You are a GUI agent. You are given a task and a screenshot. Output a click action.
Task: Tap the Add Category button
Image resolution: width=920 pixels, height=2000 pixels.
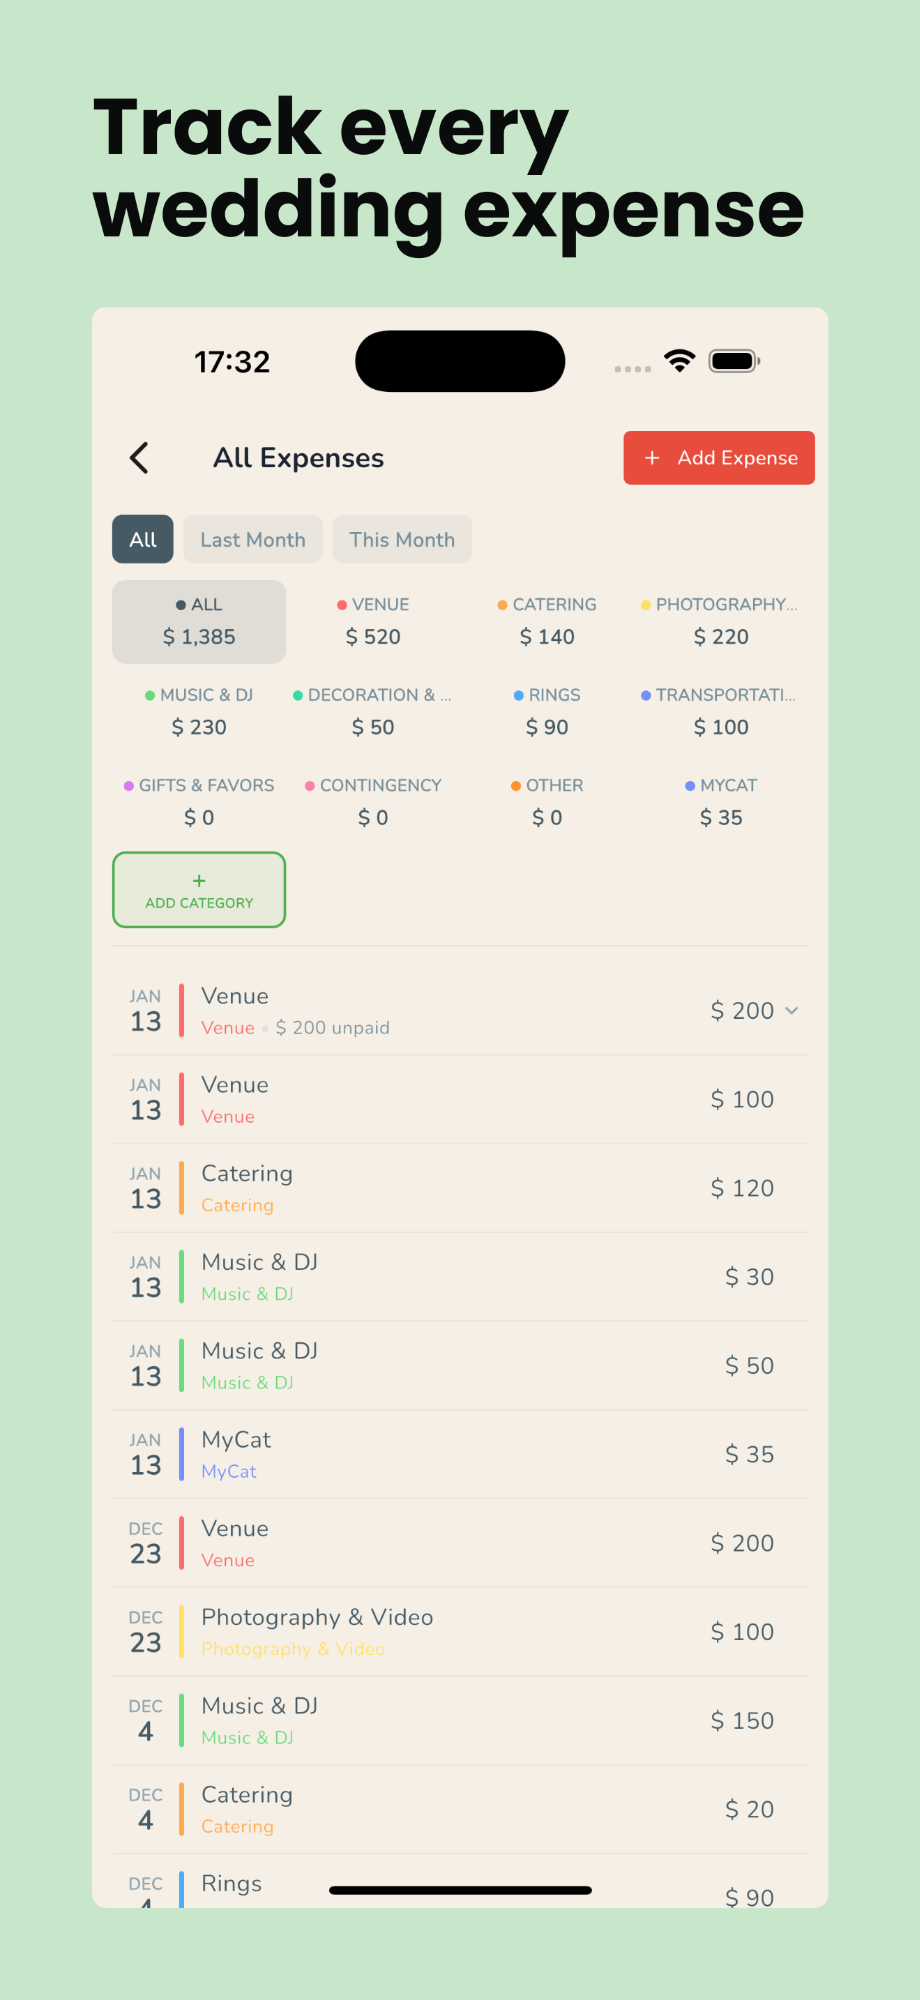tap(198, 890)
